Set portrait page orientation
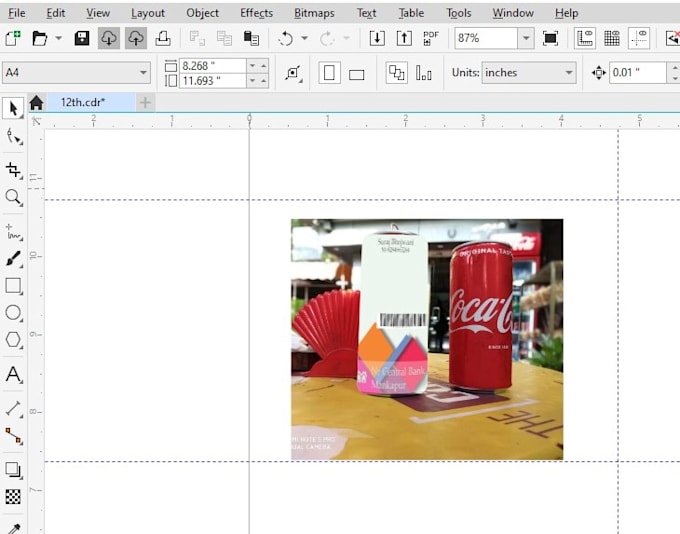 [x=329, y=72]
